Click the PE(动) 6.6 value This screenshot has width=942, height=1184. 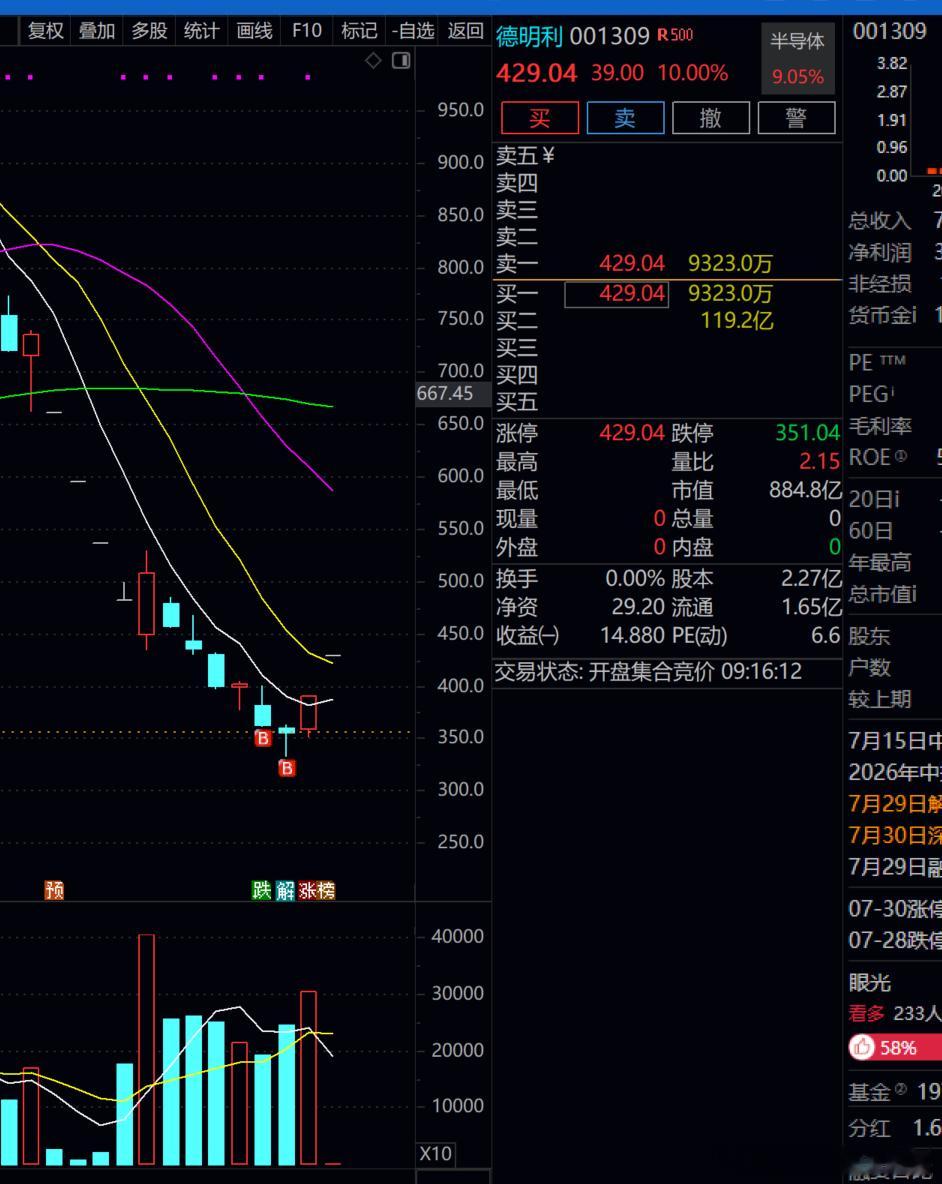[826, 636]
